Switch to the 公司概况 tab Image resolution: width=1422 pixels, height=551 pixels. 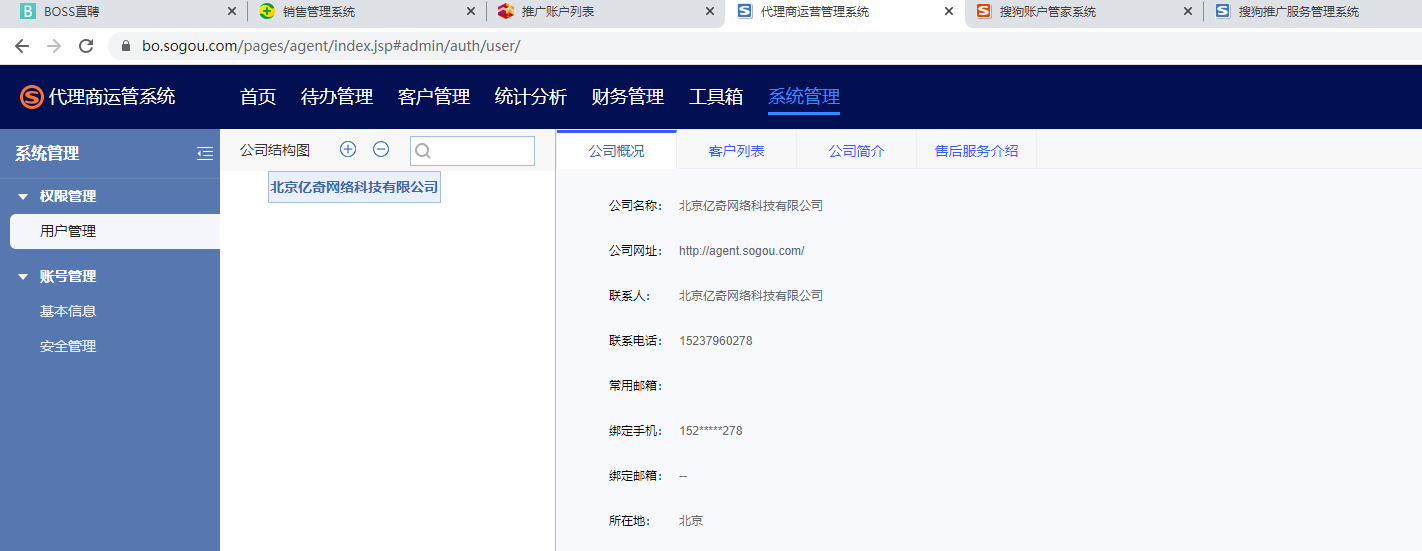point(617,151)
